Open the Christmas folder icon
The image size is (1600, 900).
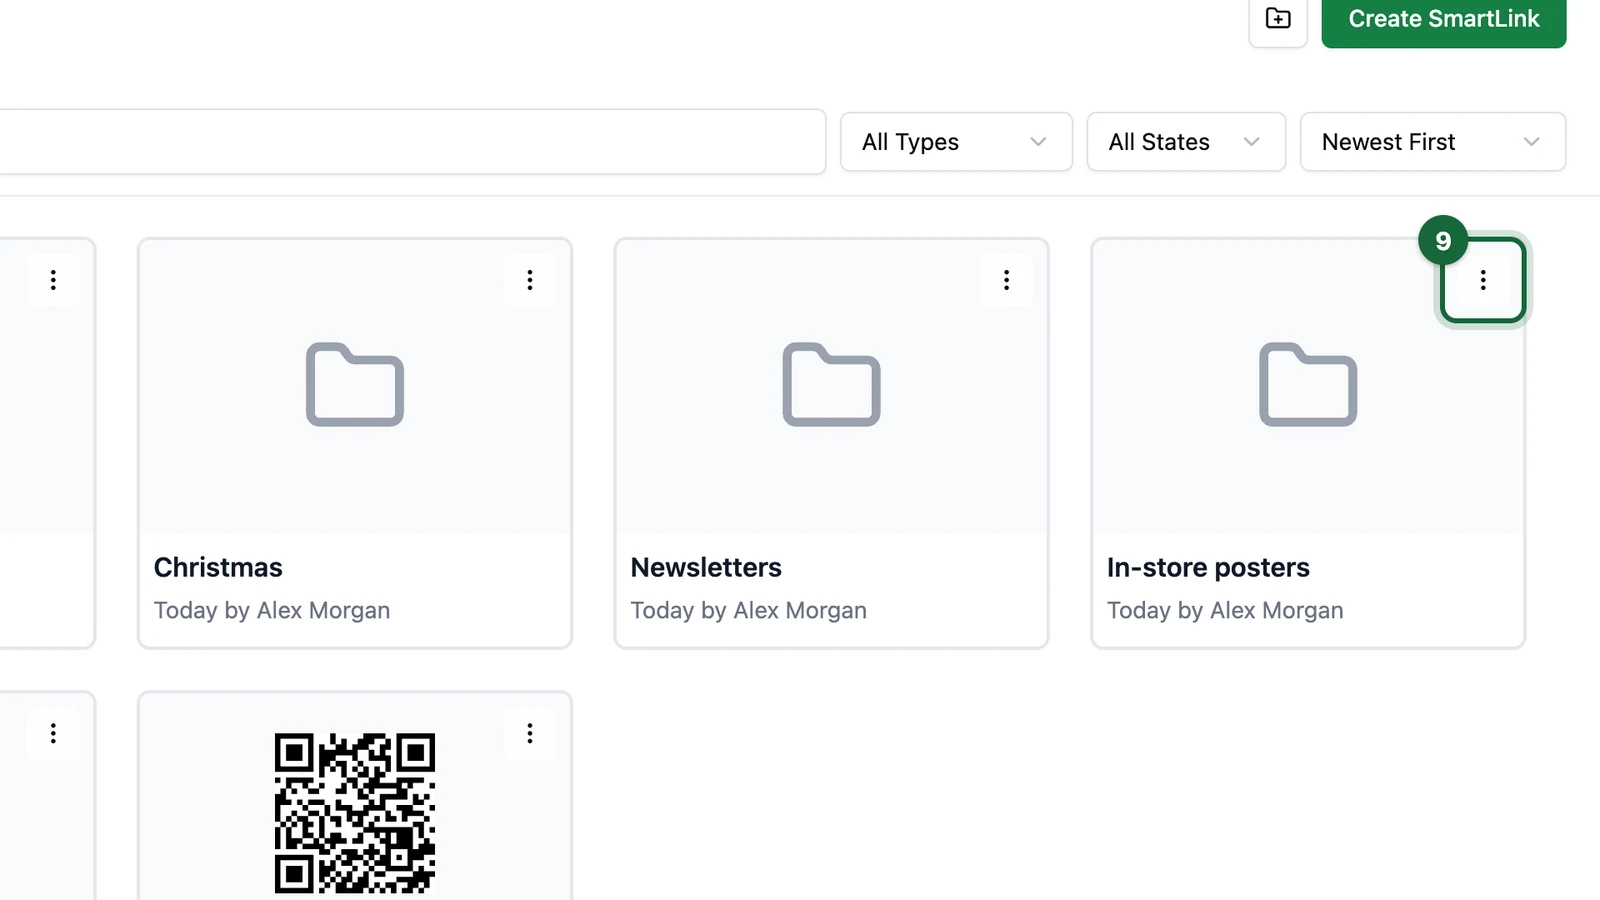(x=355, y=385)
